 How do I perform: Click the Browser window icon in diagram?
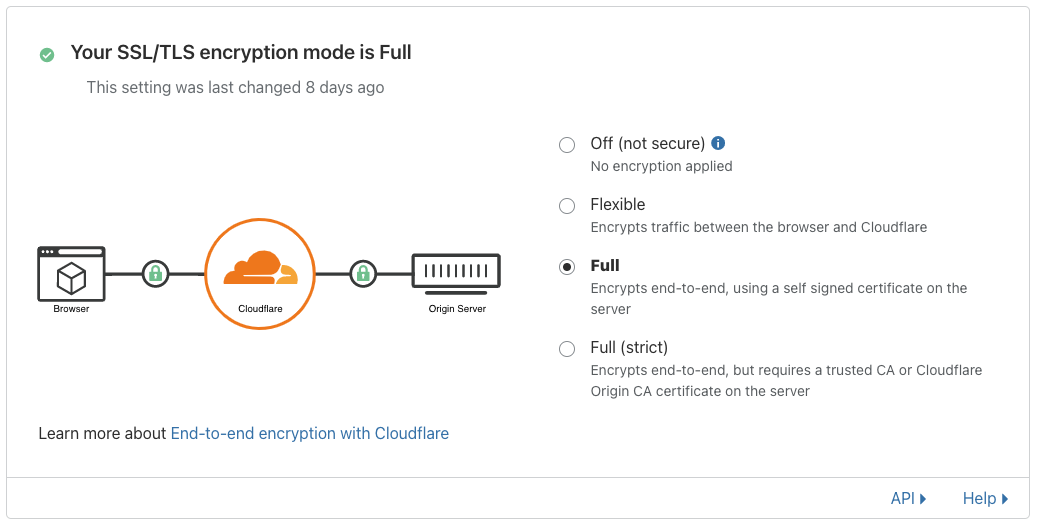72,274
